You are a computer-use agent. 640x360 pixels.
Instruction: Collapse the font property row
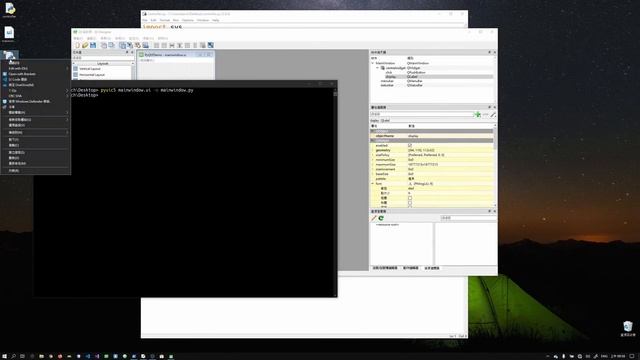pyautogui.click(x=373, y=184)
